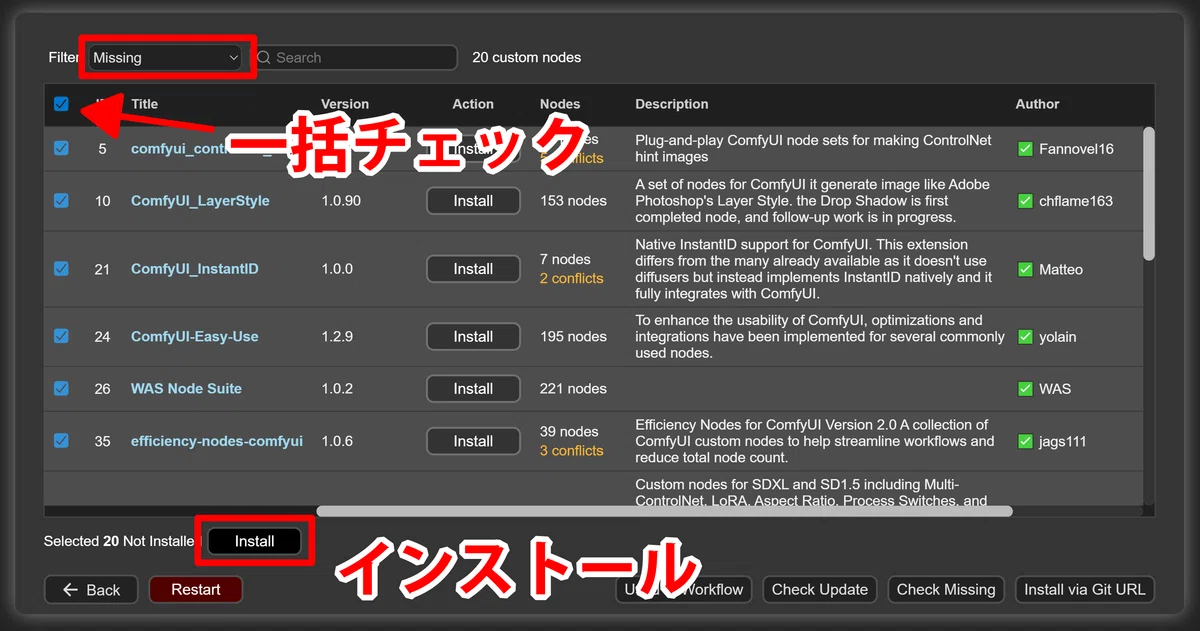Click the horizontal scrollbar of the table

click(665, 511)
